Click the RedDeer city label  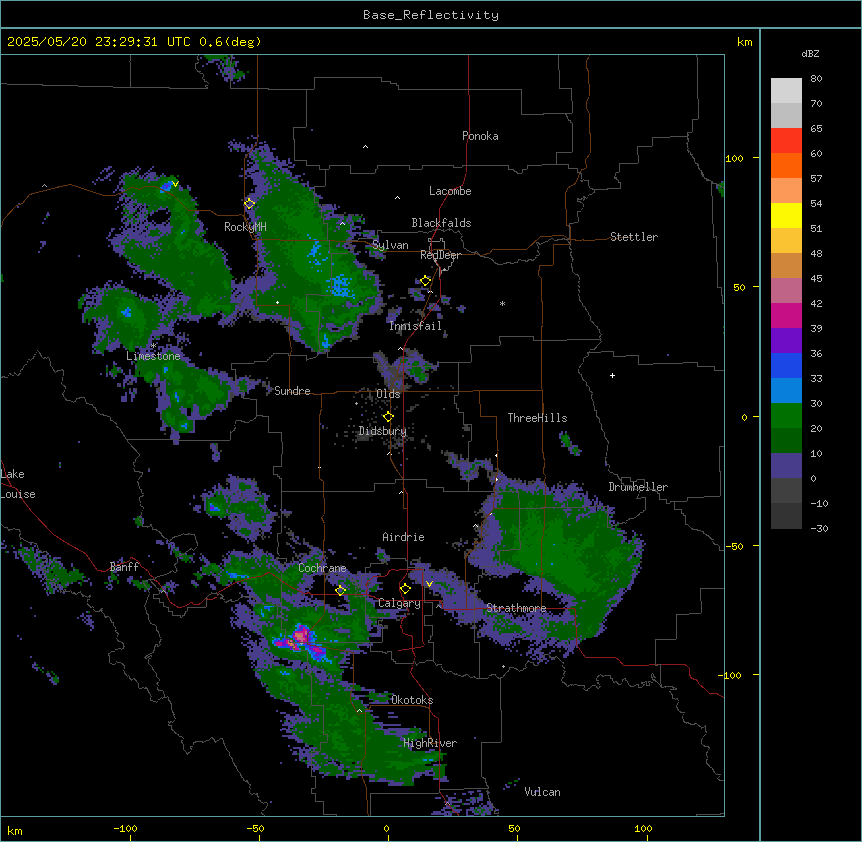[440, 255]
